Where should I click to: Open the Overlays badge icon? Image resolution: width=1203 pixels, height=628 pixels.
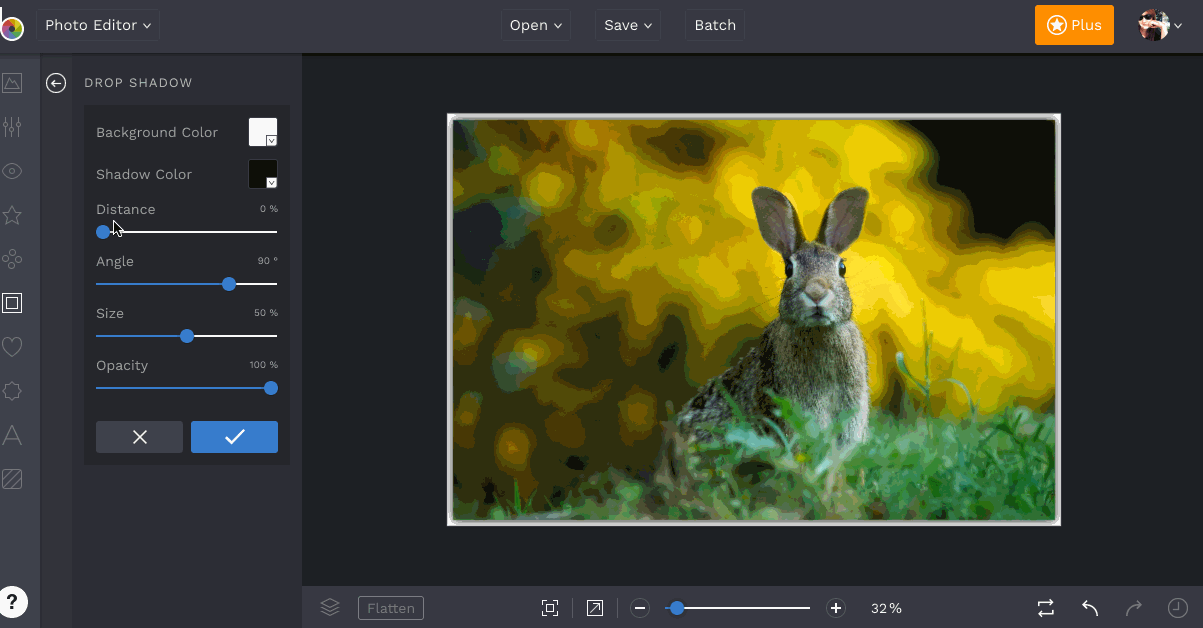(12, 391)
